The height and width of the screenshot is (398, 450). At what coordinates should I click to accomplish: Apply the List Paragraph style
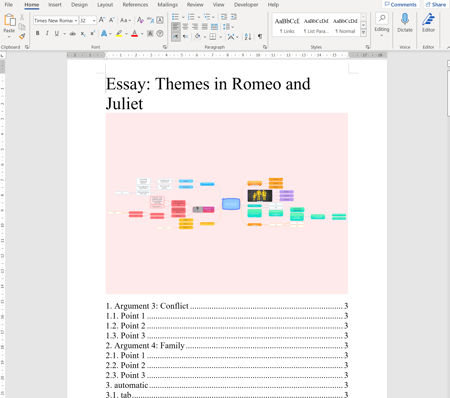pos(316,25)
